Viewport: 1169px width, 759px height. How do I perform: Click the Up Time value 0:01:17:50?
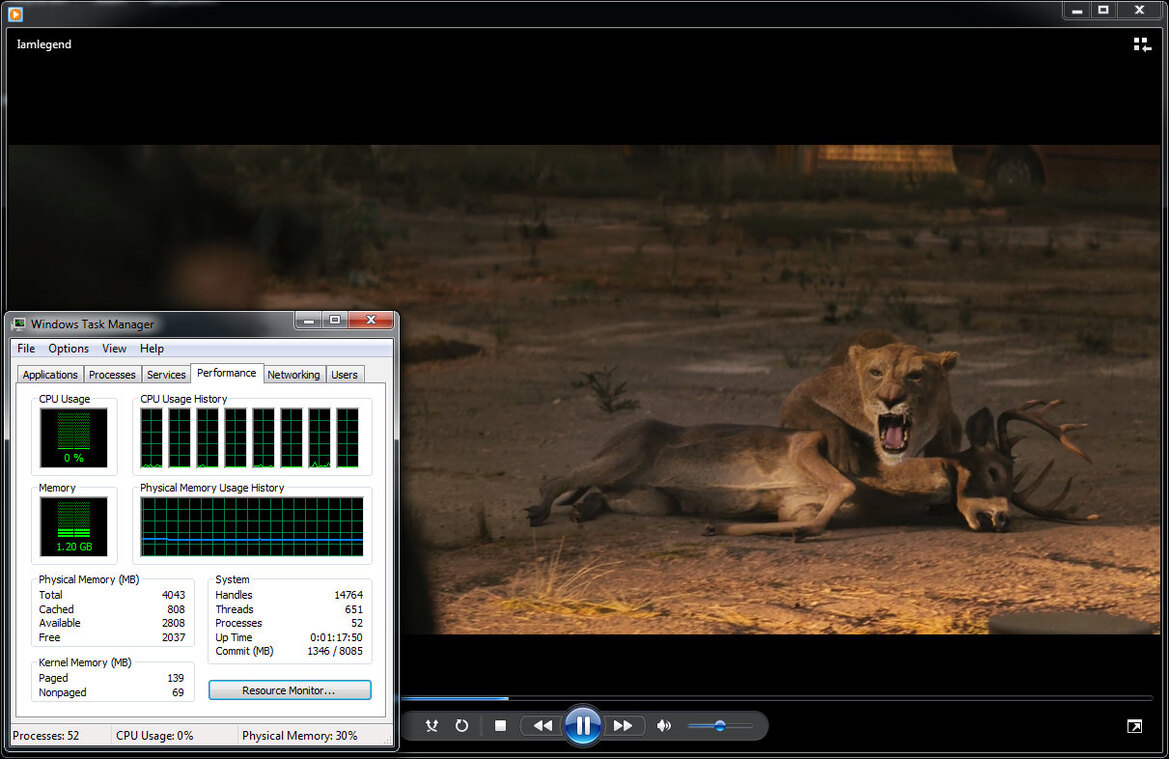(x=336, y=637)
